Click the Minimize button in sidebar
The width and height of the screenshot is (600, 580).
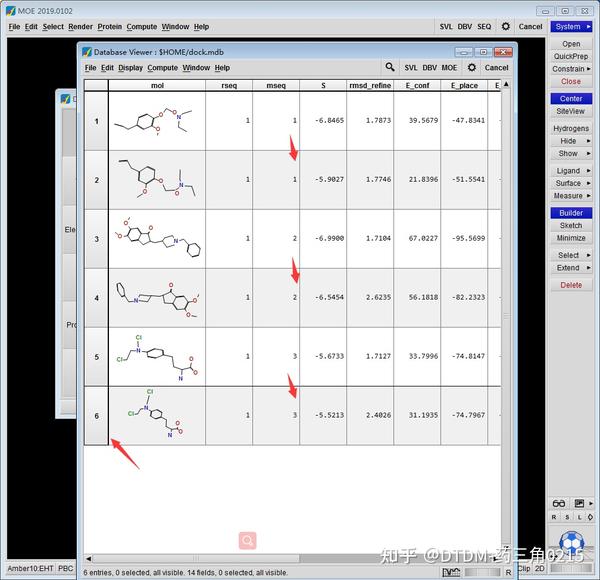pos(571,238)
